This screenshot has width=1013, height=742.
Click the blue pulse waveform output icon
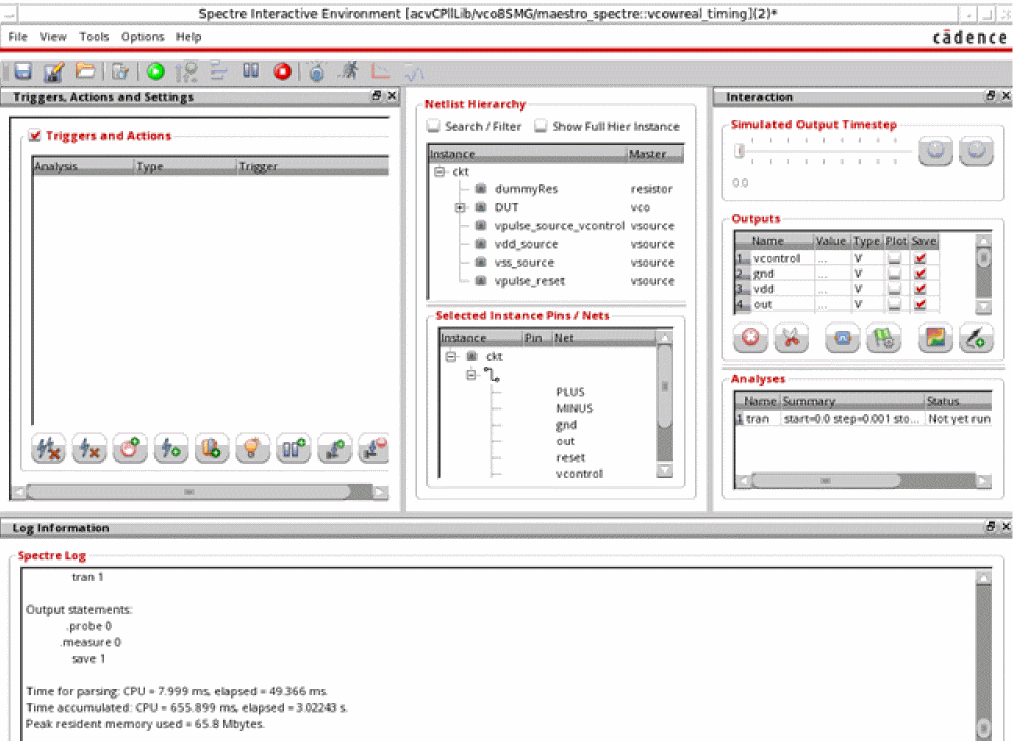pos(842,338)
